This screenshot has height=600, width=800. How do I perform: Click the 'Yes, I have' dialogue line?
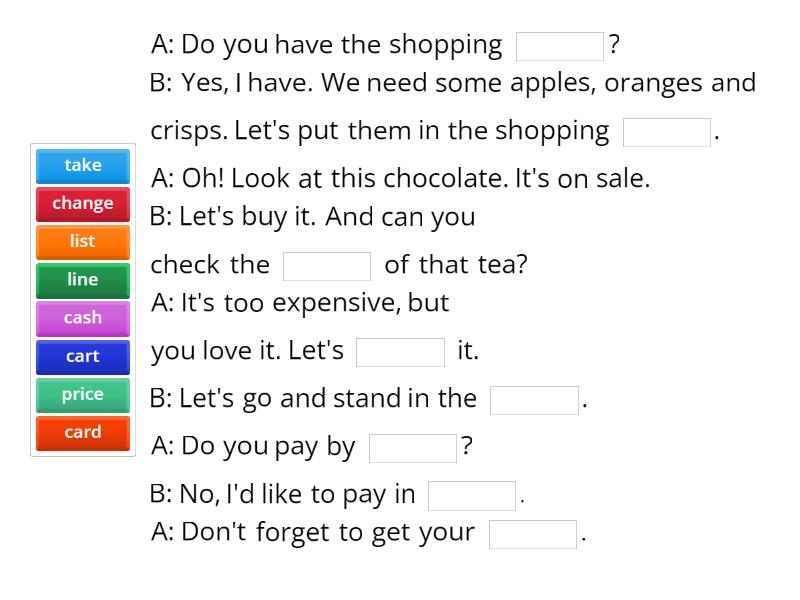[452, 83]
